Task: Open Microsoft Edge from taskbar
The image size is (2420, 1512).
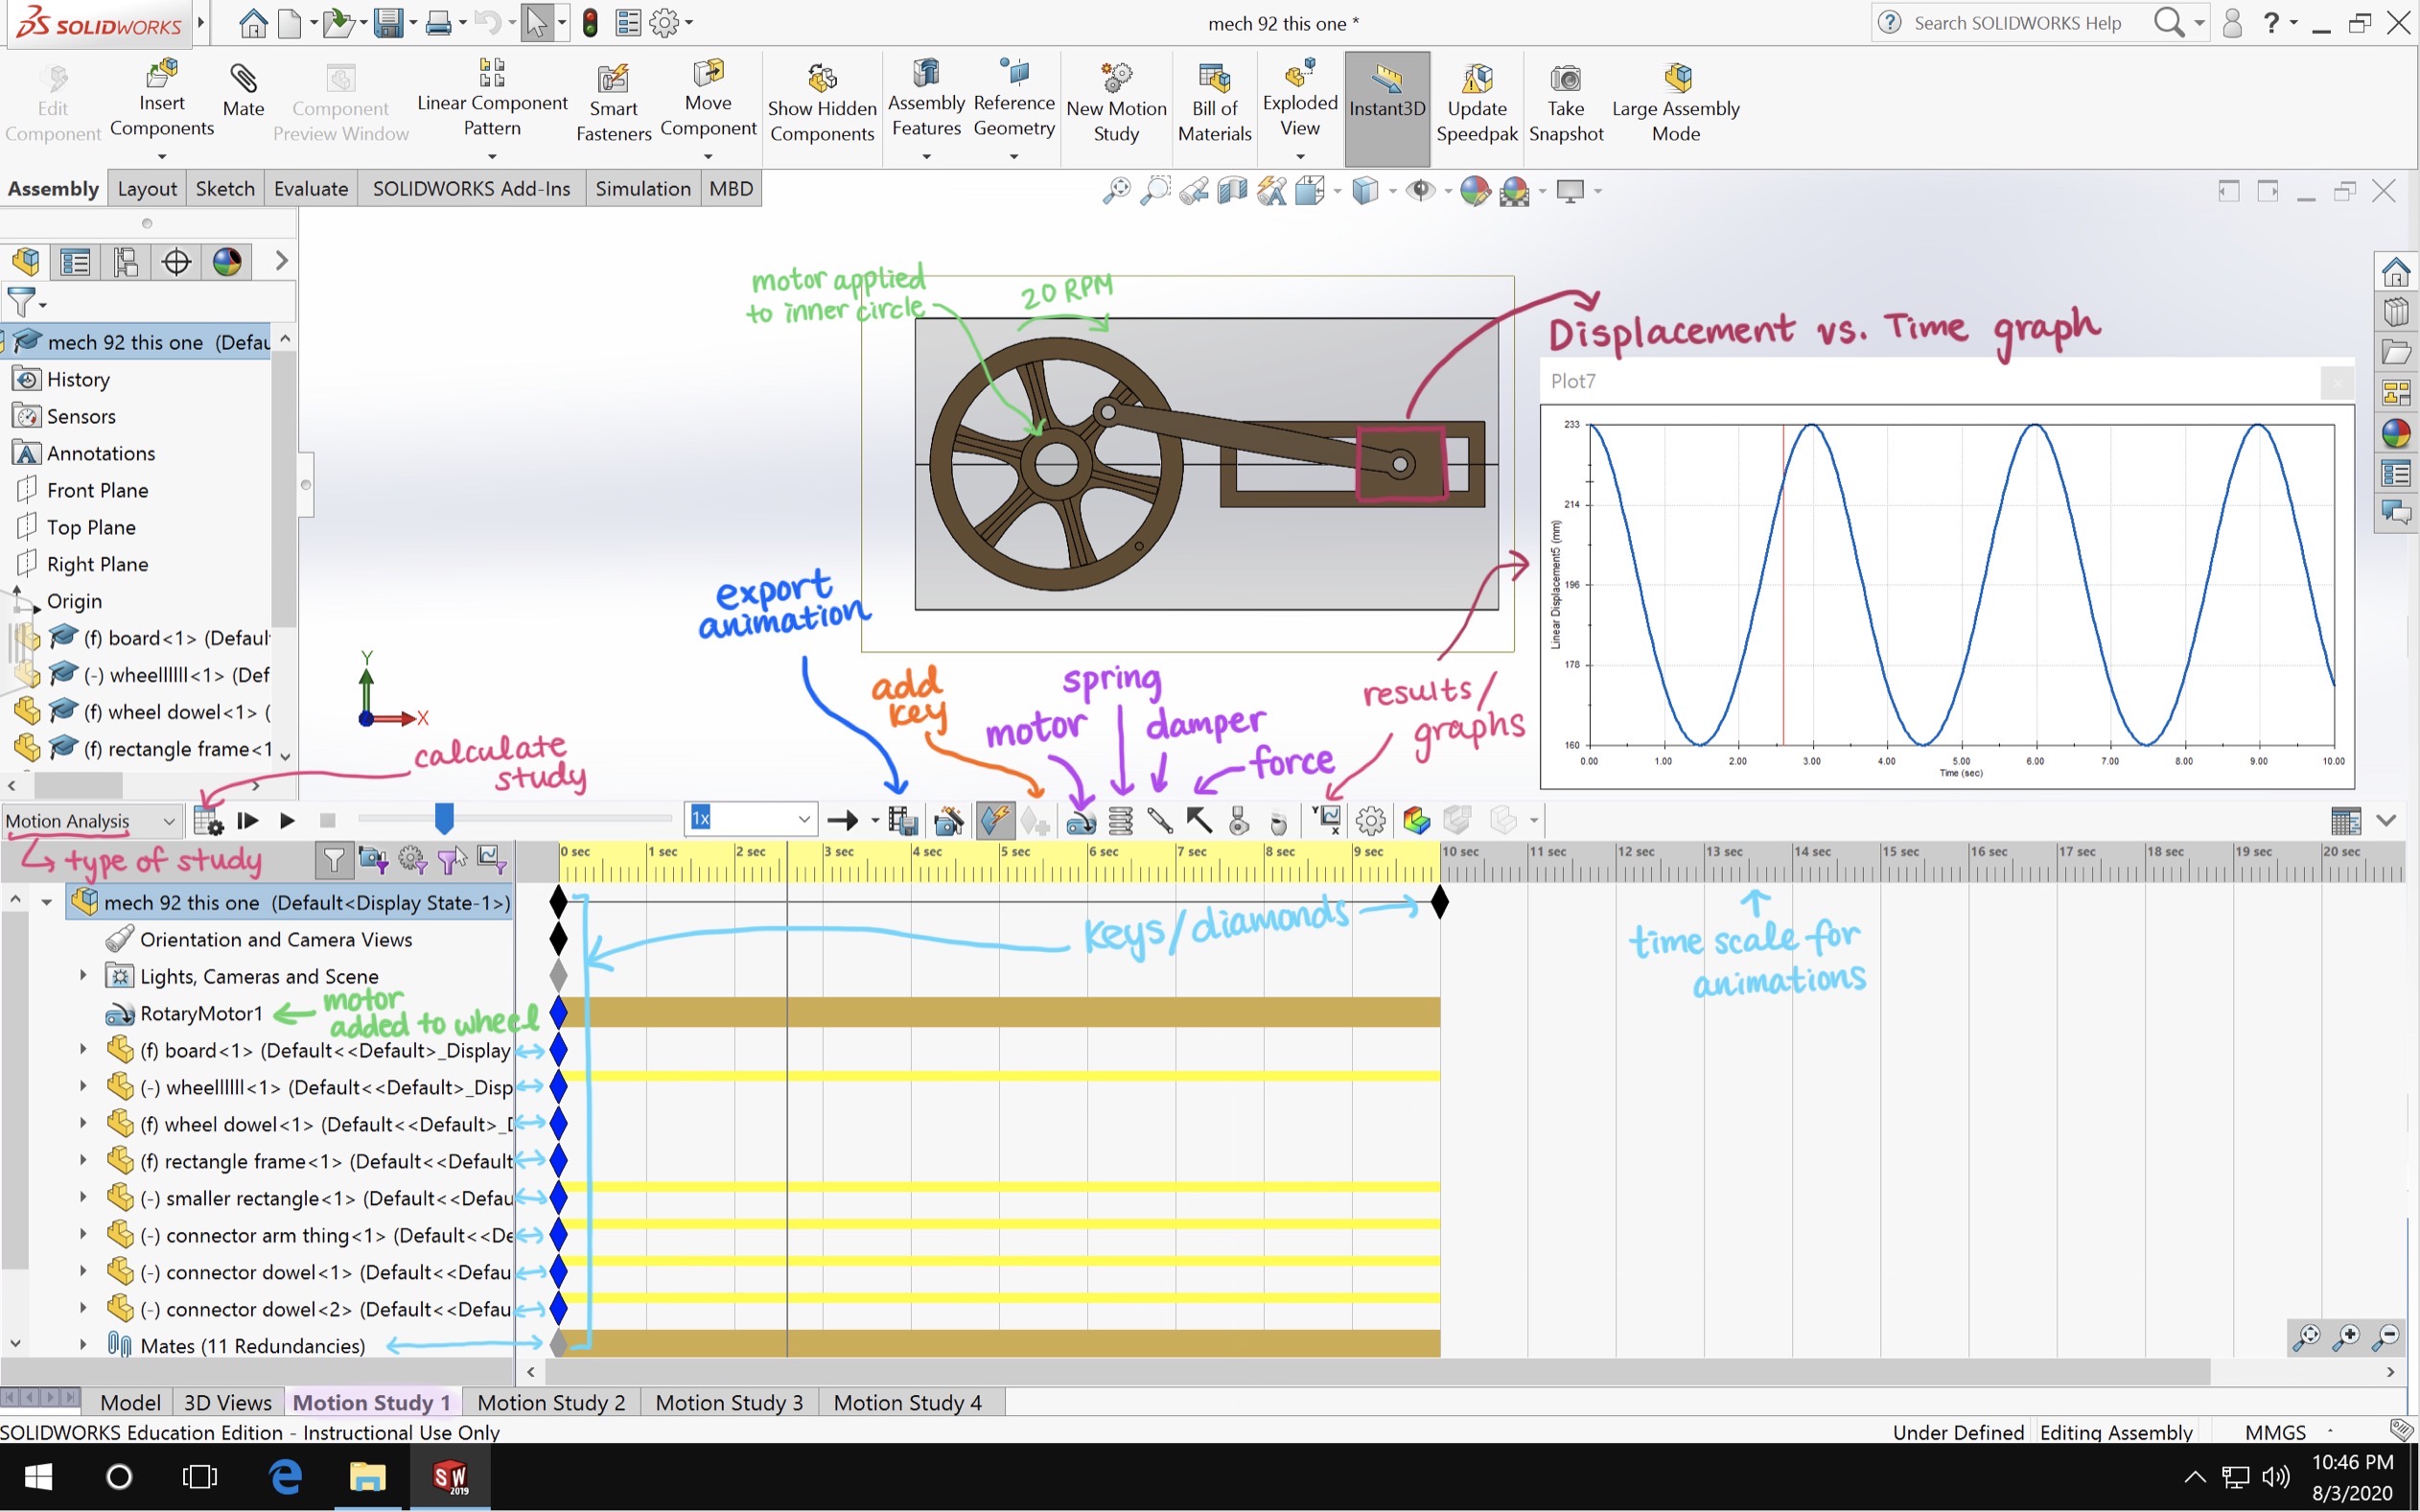Action: pyautogui.click(x=285, y=1476)
